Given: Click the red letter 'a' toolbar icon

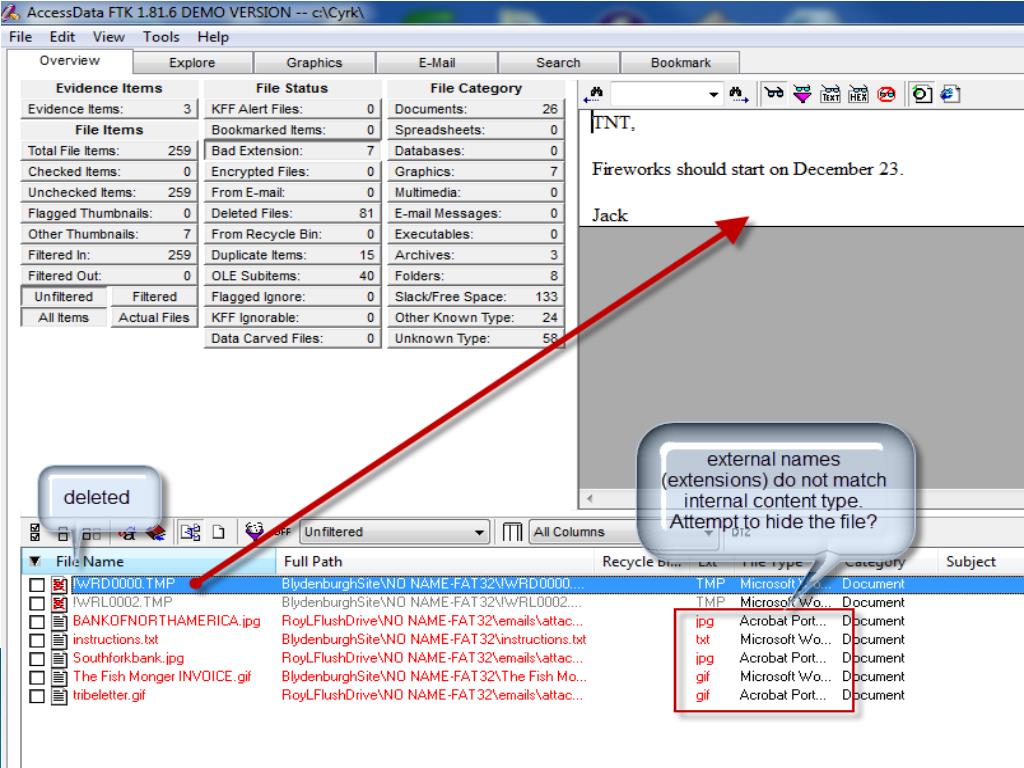Looking at the screenshot, I should pos(128,532).
